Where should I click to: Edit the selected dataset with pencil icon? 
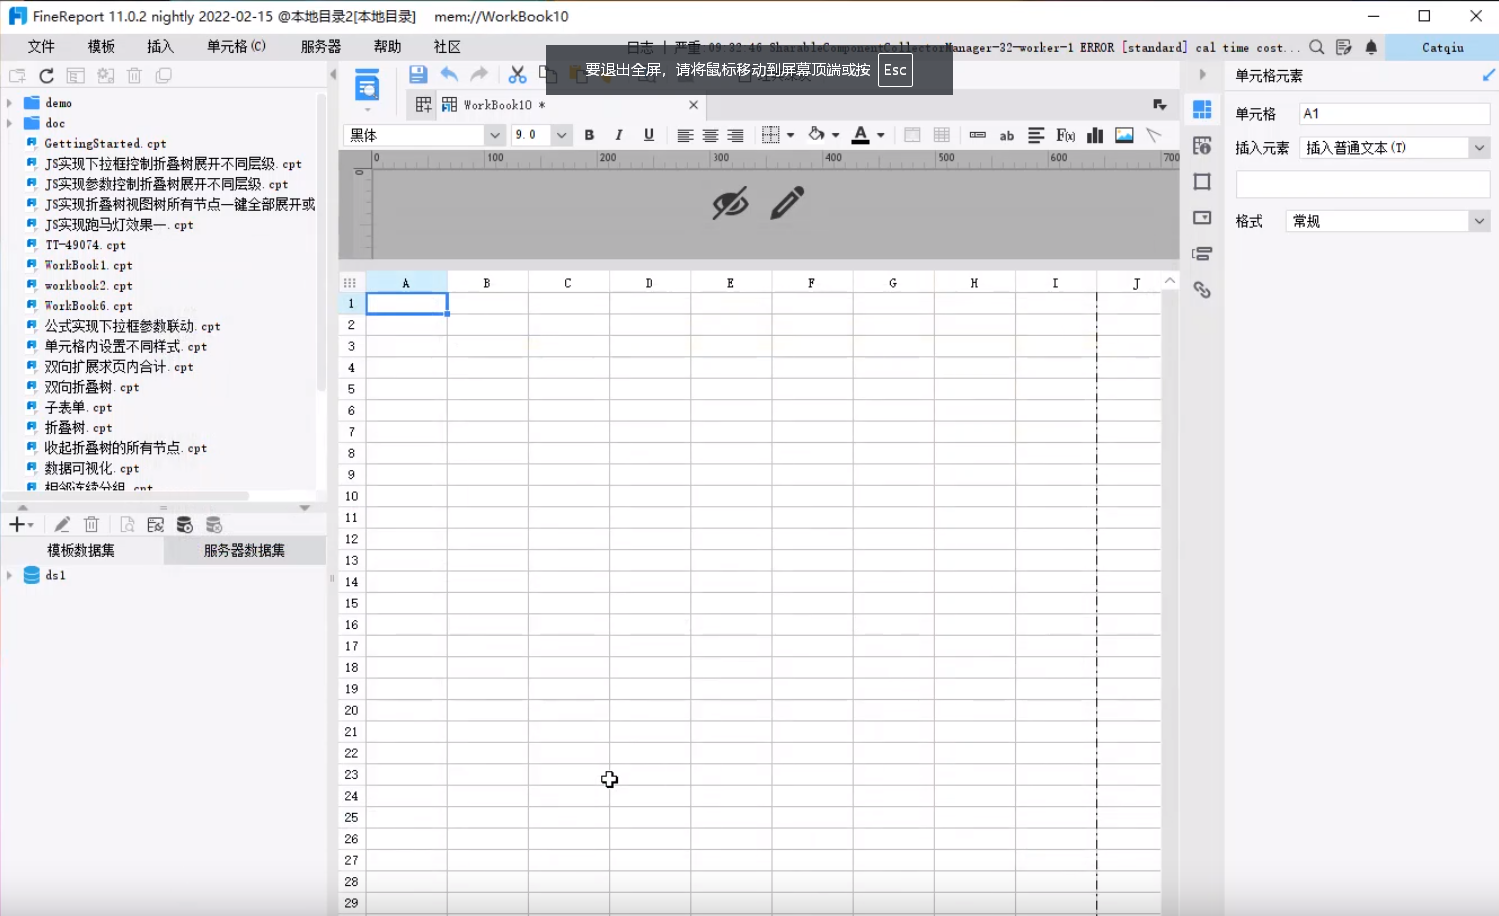click(x=62, y=525)
